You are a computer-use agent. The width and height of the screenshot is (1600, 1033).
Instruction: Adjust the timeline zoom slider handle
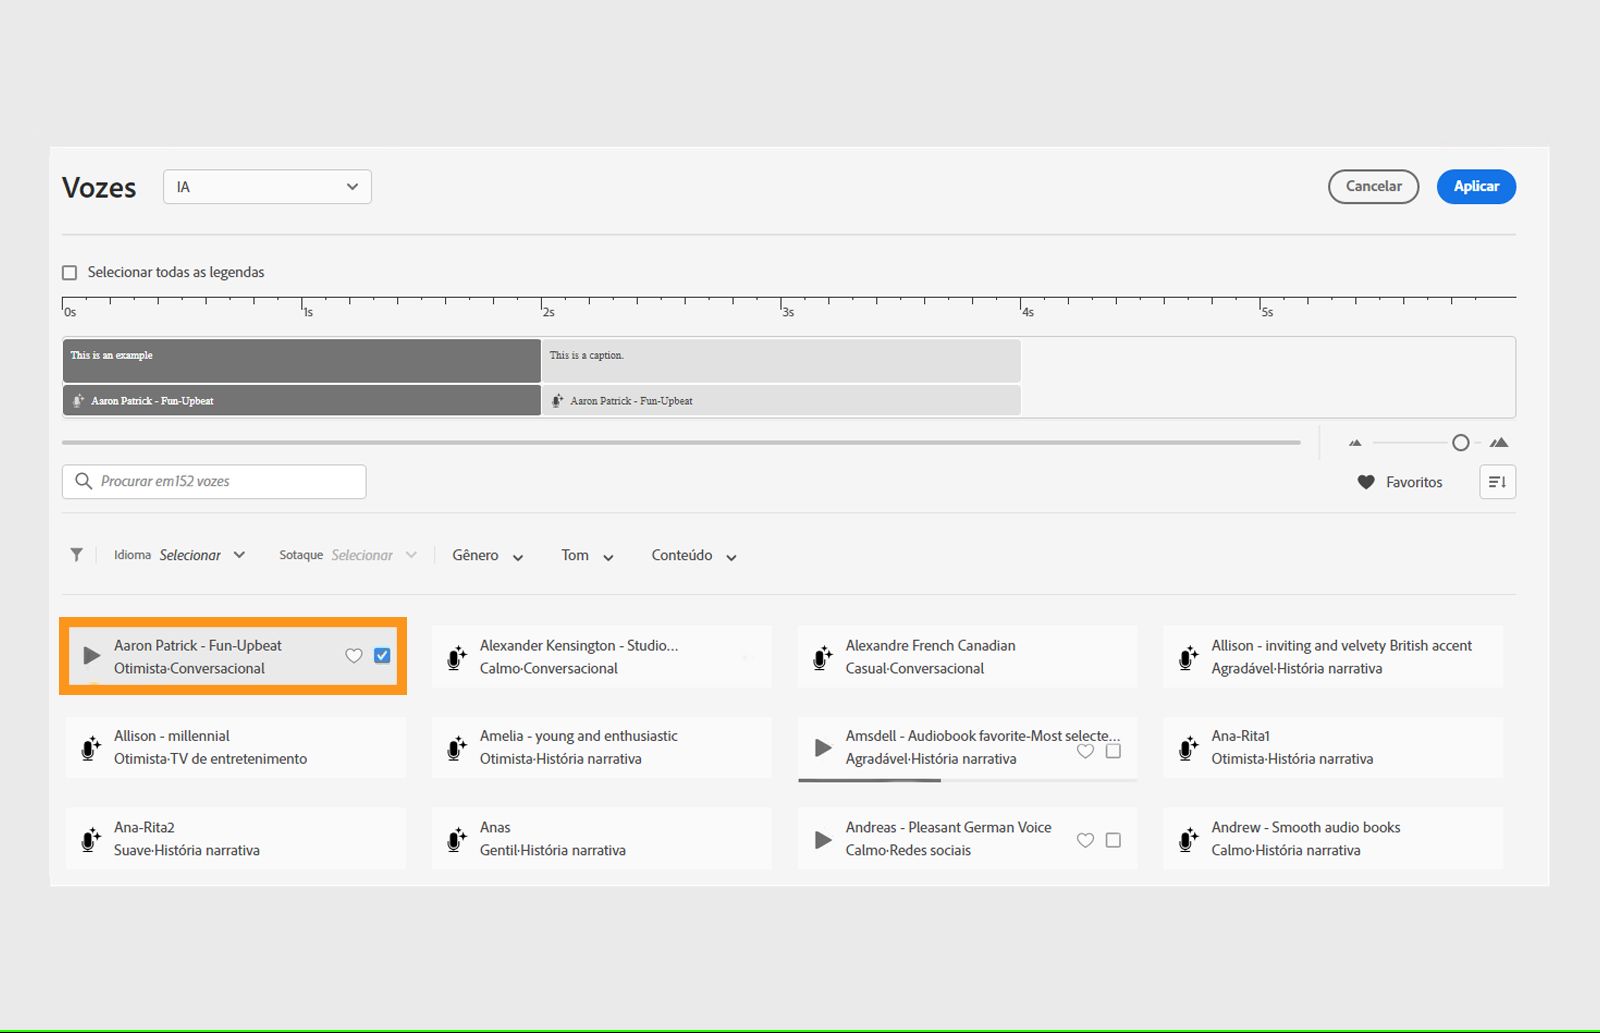[x=1461, y=442]
